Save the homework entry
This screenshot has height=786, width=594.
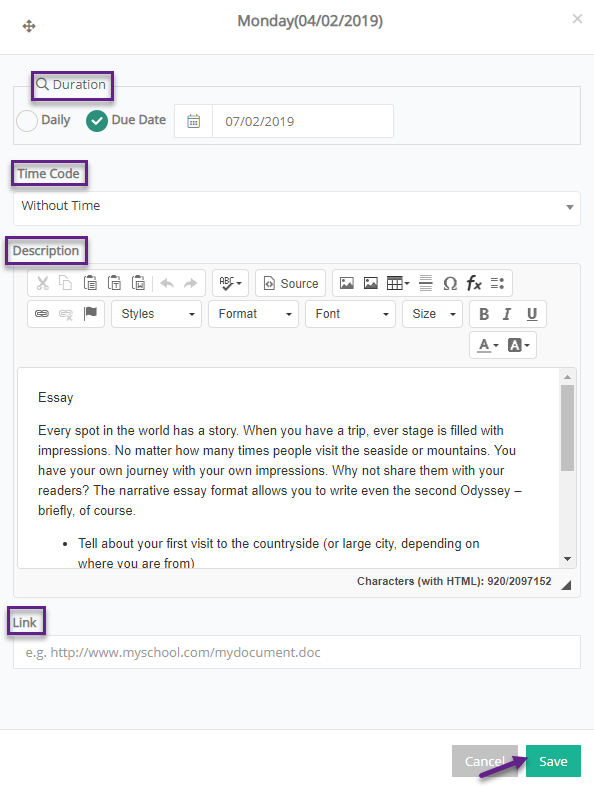tap(553, 761)
